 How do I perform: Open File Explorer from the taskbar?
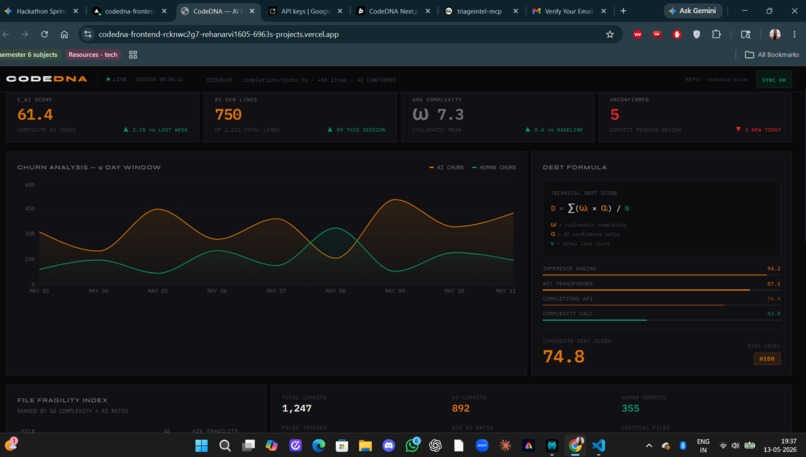pyautogui.click(x=365, y=445)
